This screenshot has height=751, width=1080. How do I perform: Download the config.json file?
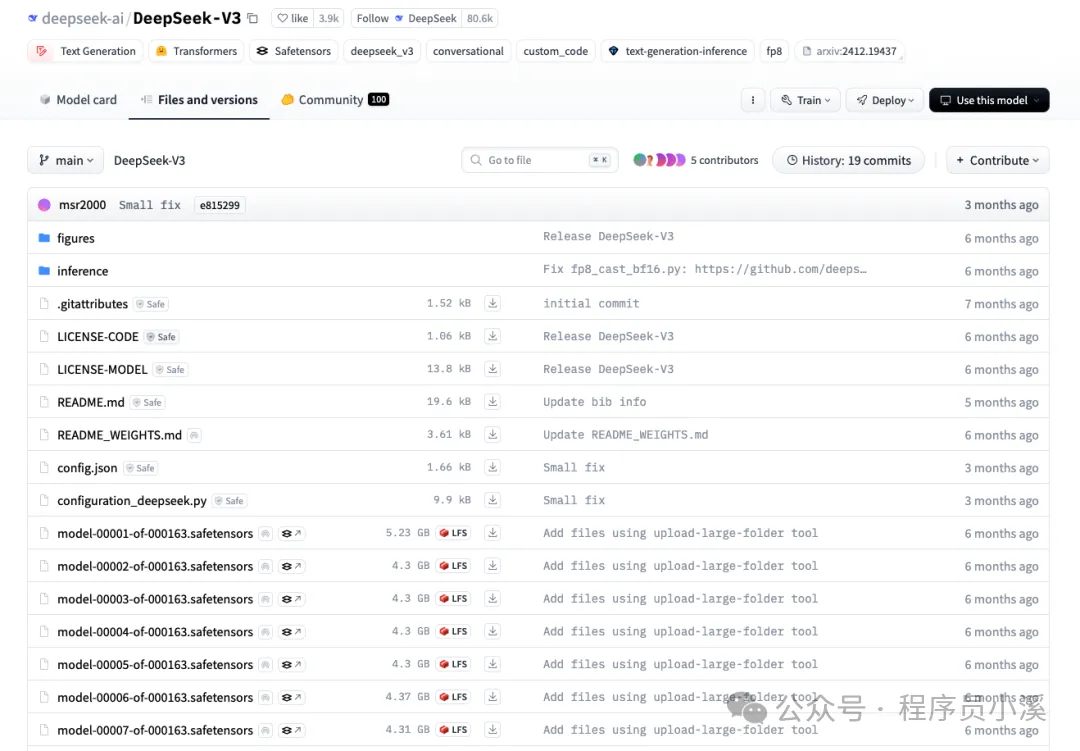[x=492, y=467]
